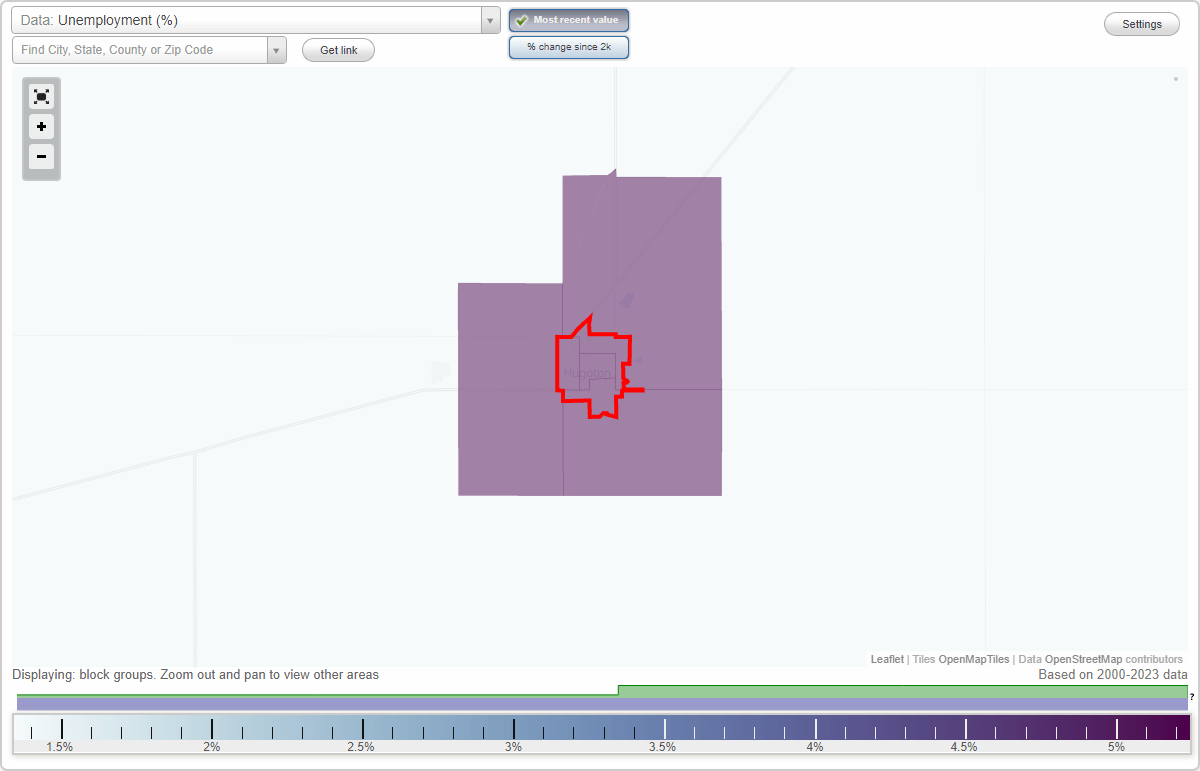
Task: Click the green histogram bar
Action: pyautogui.click(x=903, y=691)
